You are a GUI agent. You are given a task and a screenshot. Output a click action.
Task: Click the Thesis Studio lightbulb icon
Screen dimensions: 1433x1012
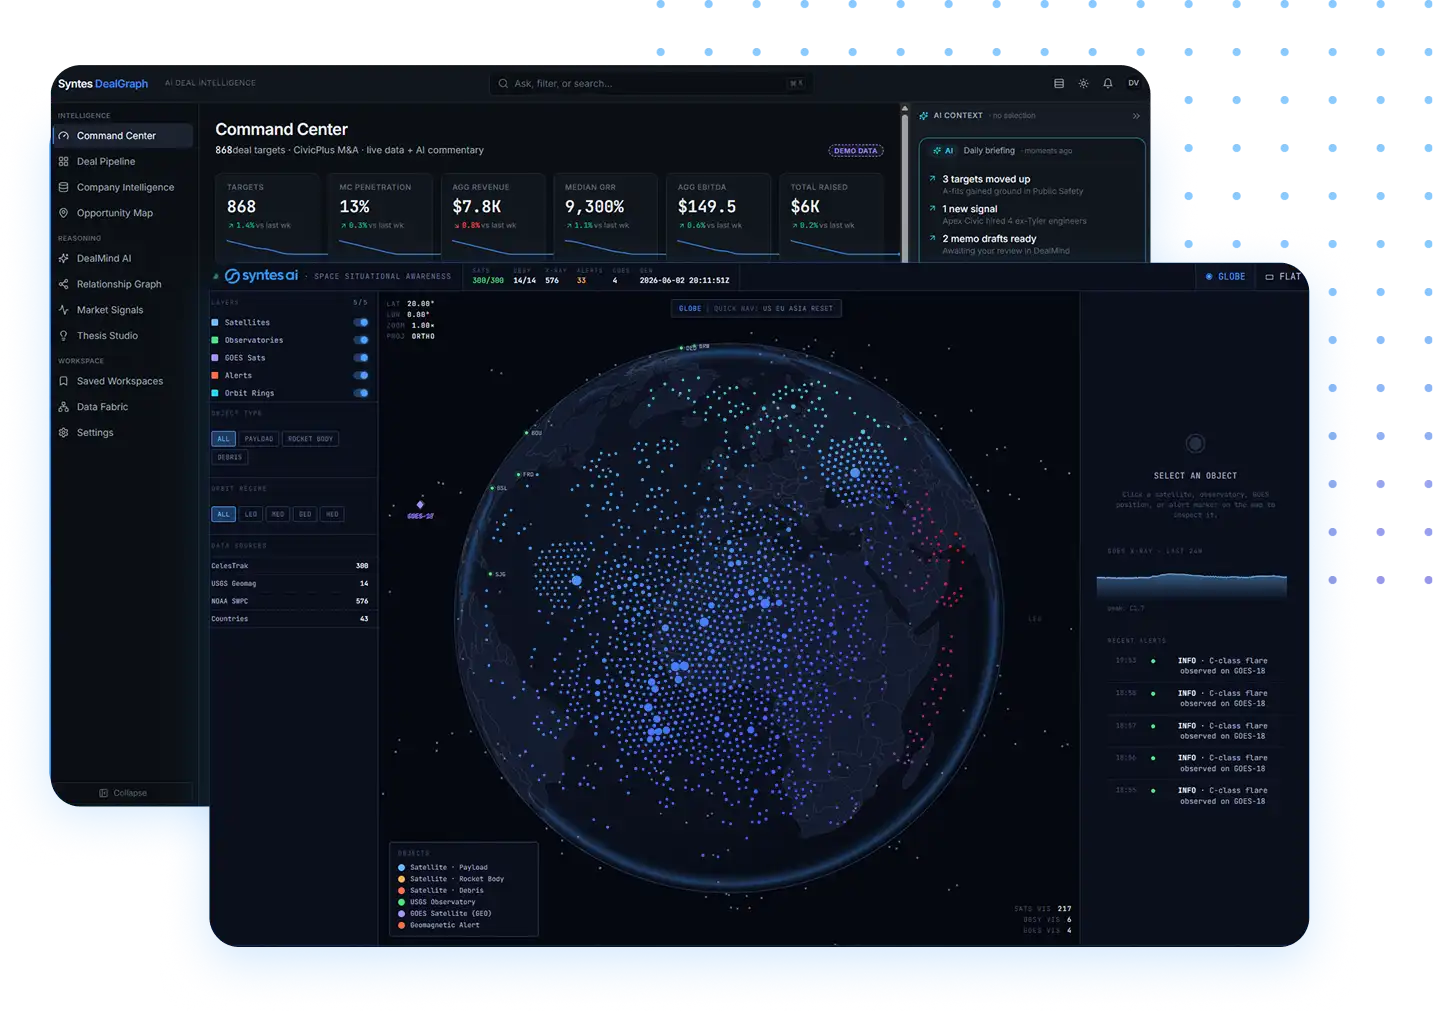point(64,336)
